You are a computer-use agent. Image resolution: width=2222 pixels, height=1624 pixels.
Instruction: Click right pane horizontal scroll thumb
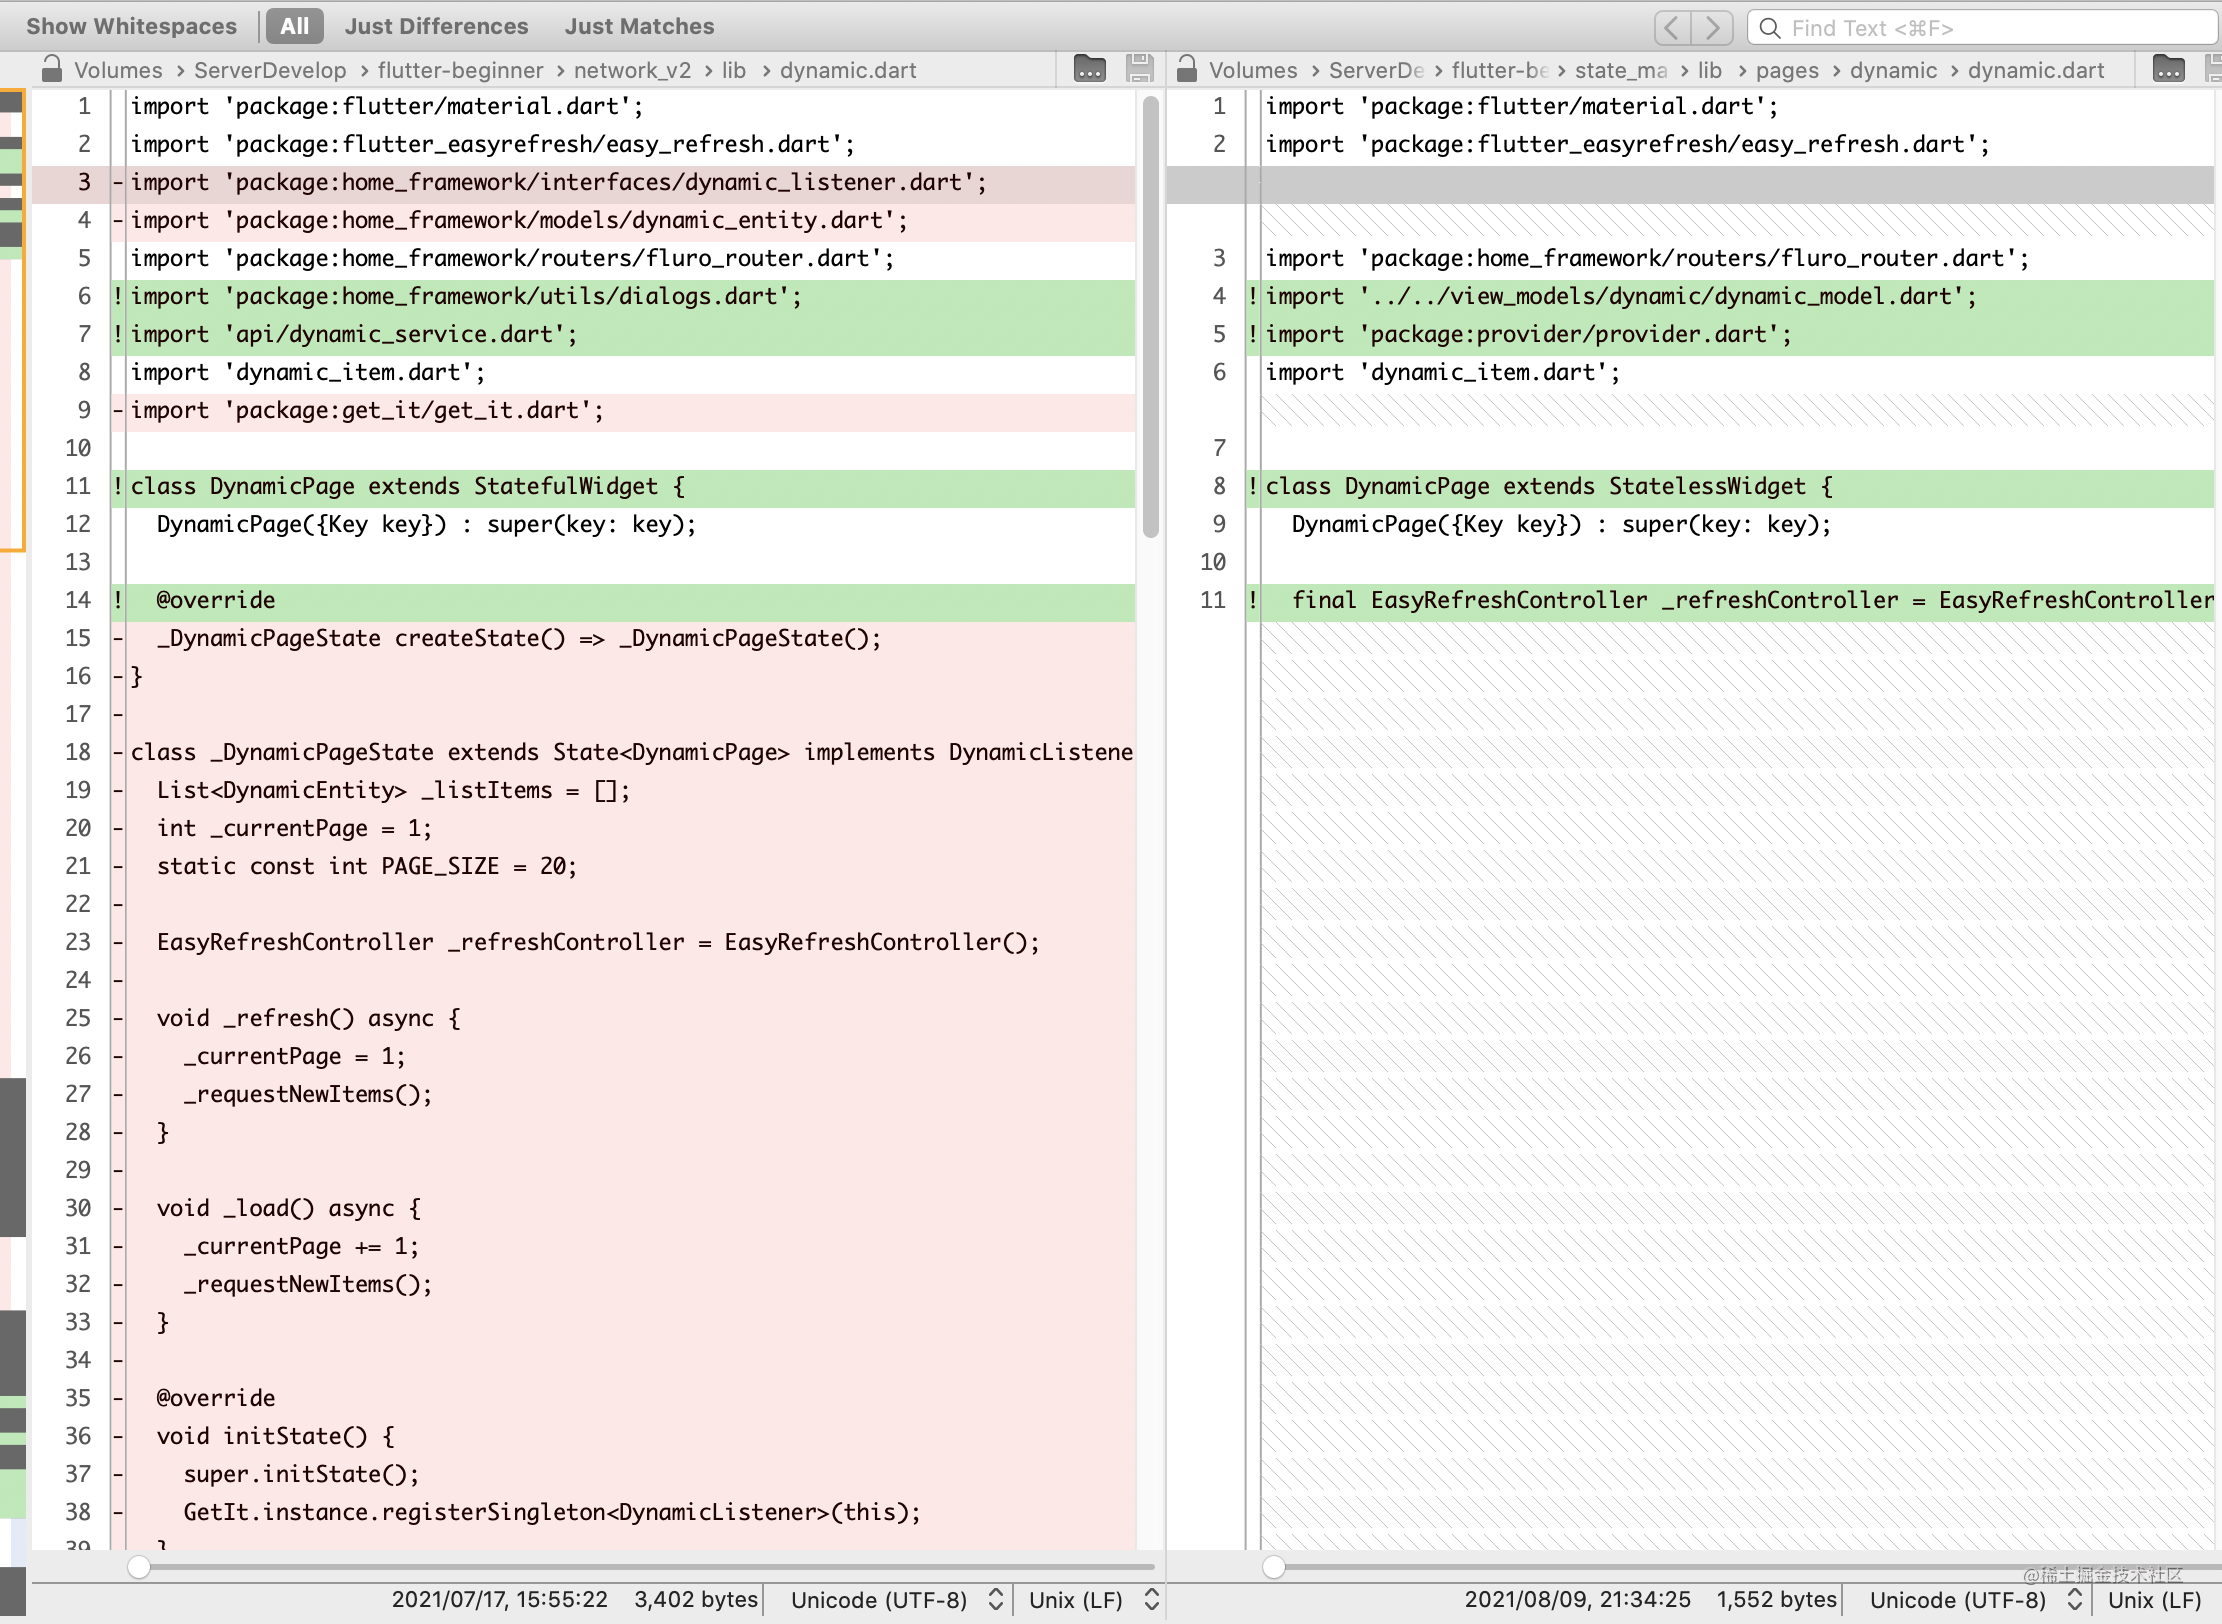1273,1567
